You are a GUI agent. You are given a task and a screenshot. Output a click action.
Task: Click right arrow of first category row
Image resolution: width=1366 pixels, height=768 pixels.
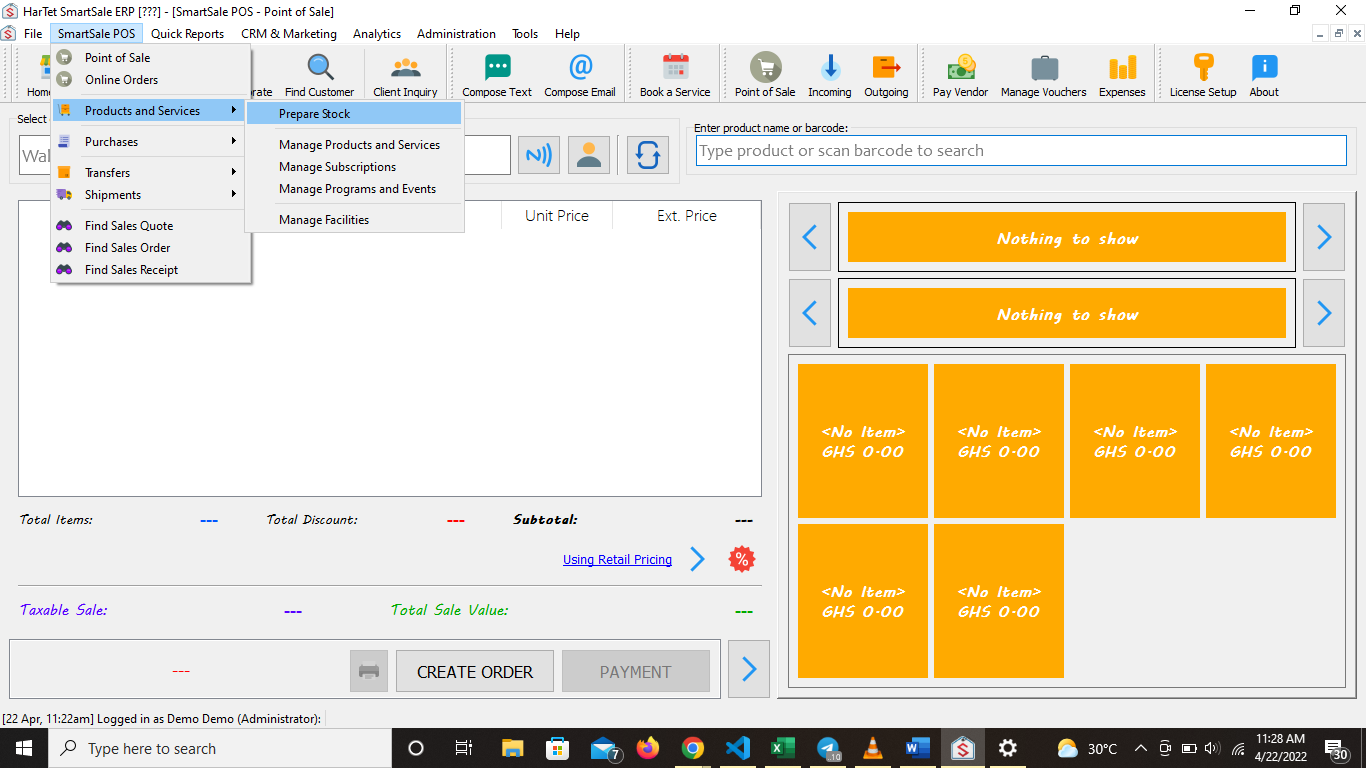point(1324,237)
